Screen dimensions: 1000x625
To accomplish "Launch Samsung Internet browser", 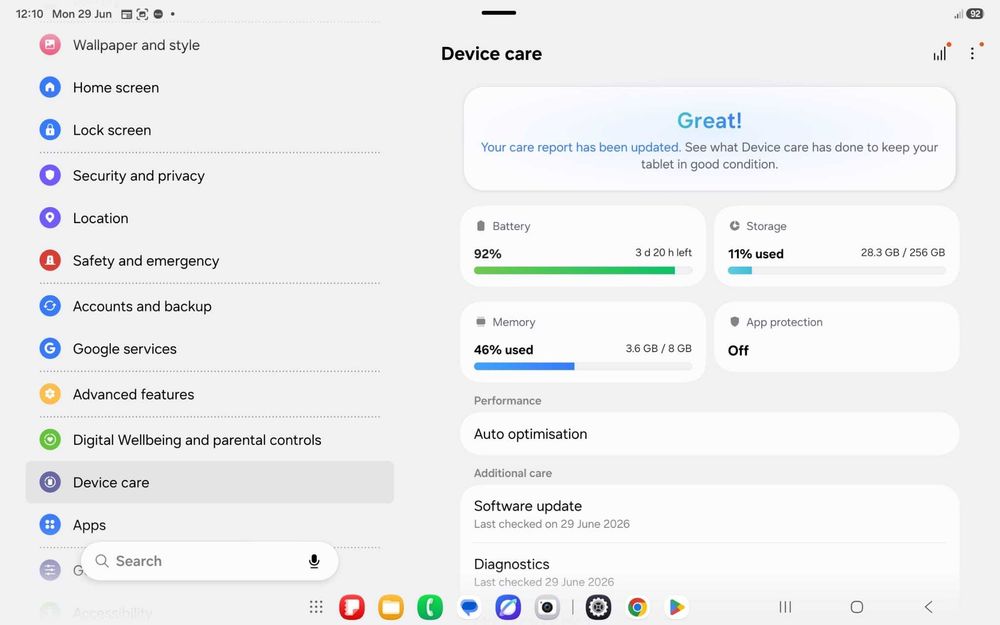I will pyautogui.click(x=508, y=607).
